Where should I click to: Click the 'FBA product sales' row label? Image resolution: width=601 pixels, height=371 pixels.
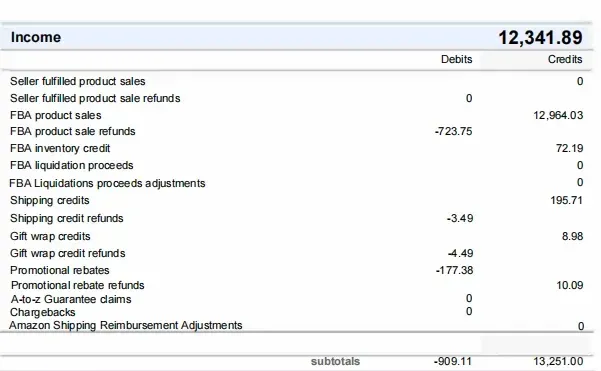(56, 115)
